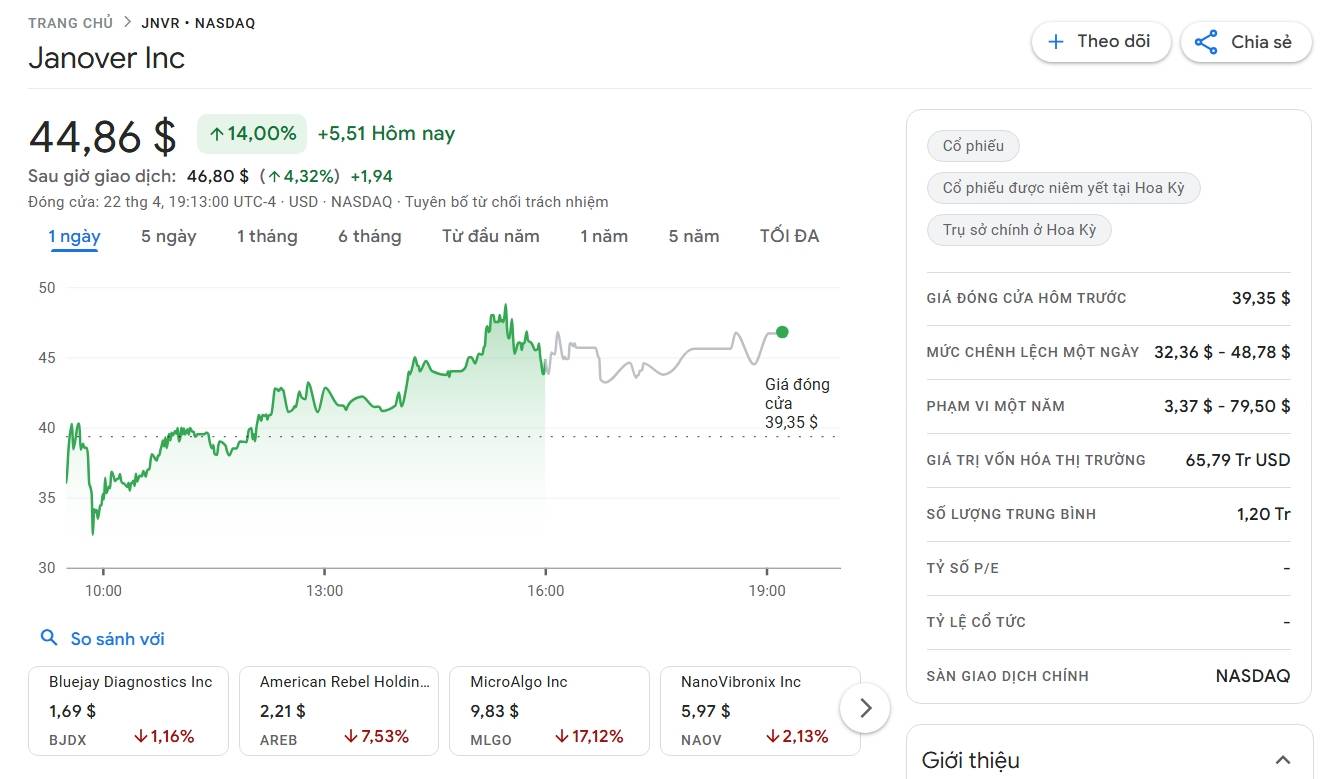1325x779 pixels.
Task: Click 3,37 $ - 79,50 $ year range value
Action: 1227,406
